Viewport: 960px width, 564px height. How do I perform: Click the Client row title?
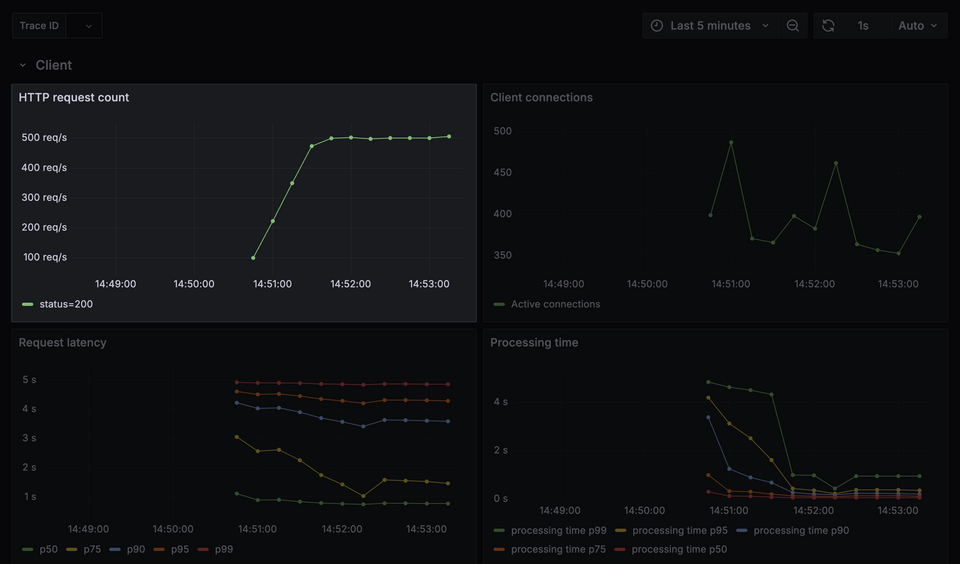pyautogui.click(x=54, y=65)
